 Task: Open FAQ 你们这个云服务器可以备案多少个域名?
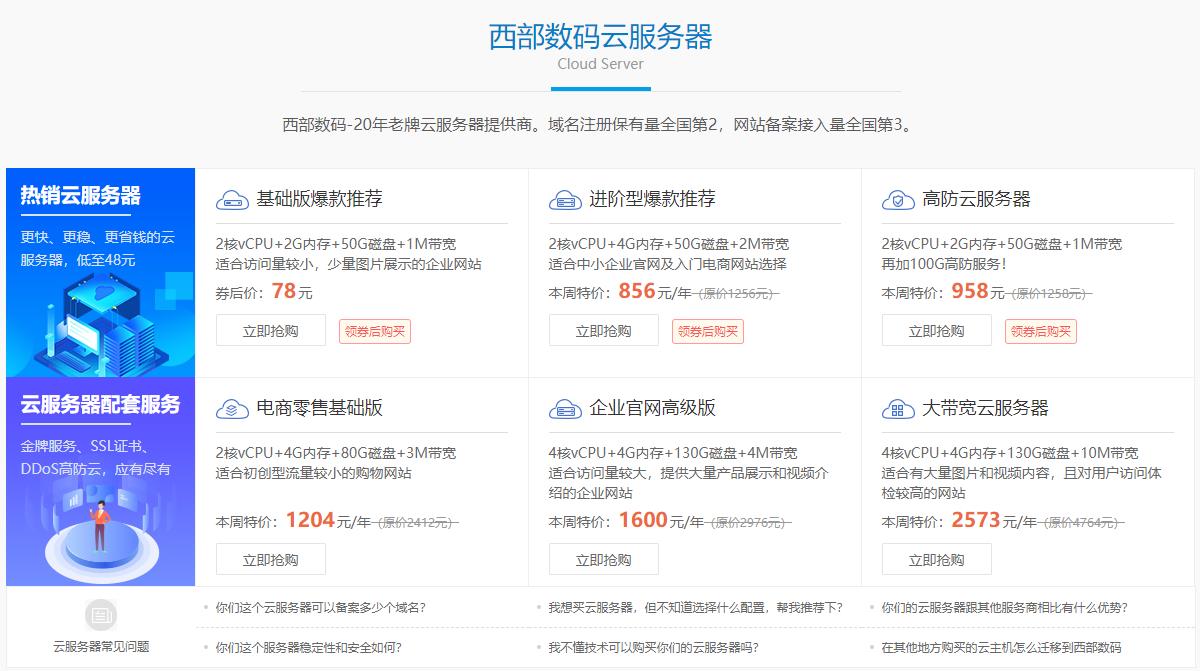pos(321,607)
